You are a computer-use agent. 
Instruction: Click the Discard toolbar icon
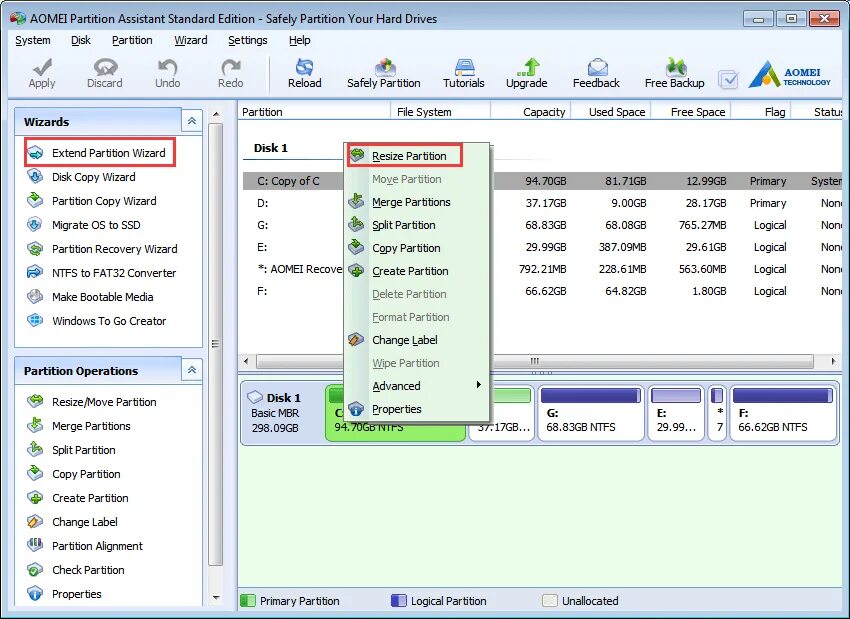tap(105, 67)
